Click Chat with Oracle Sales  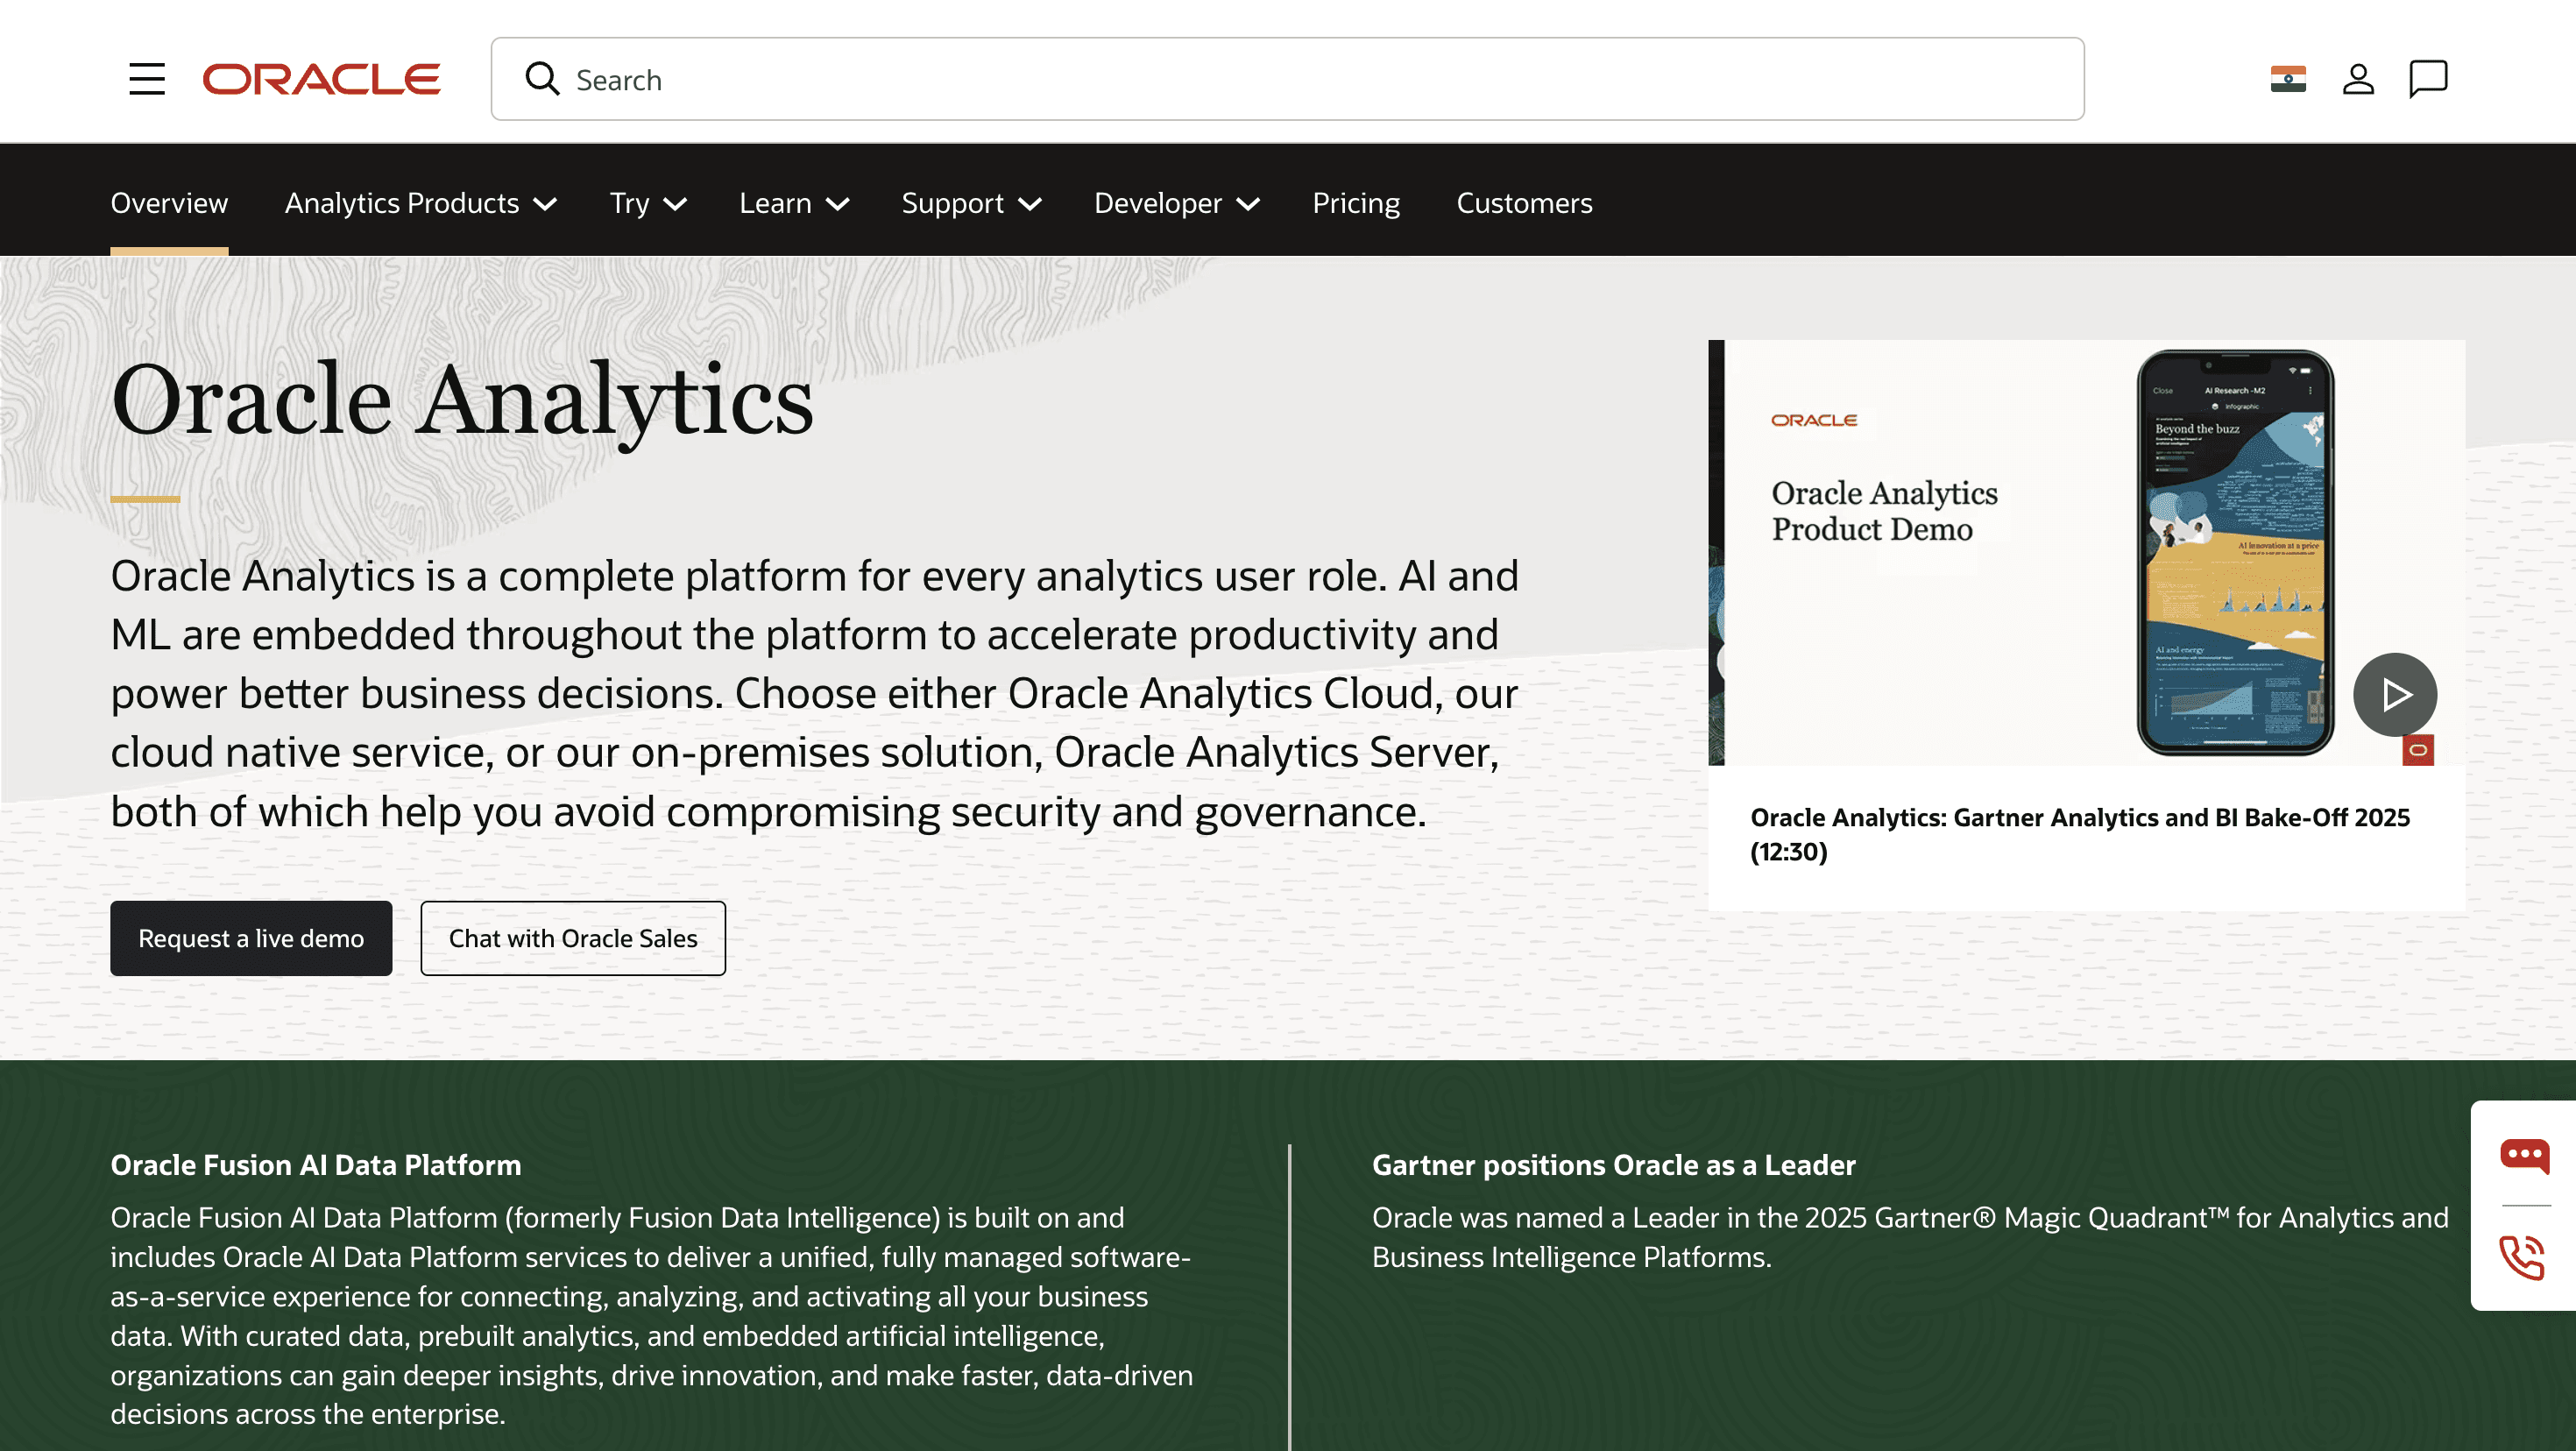pos(573,938)
